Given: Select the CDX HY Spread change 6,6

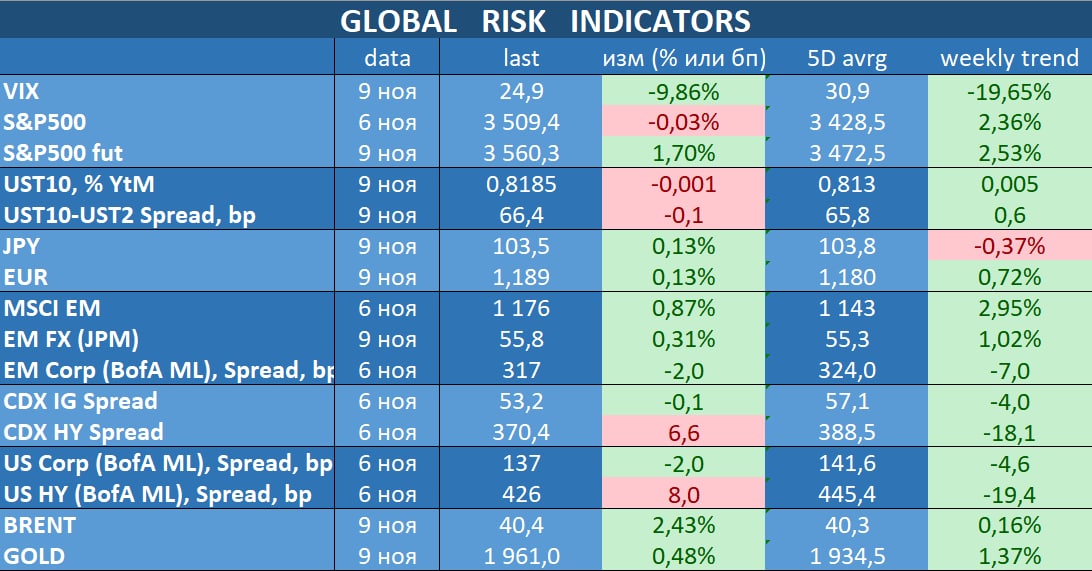Looking at the screenshot, I should pos(683,432).
